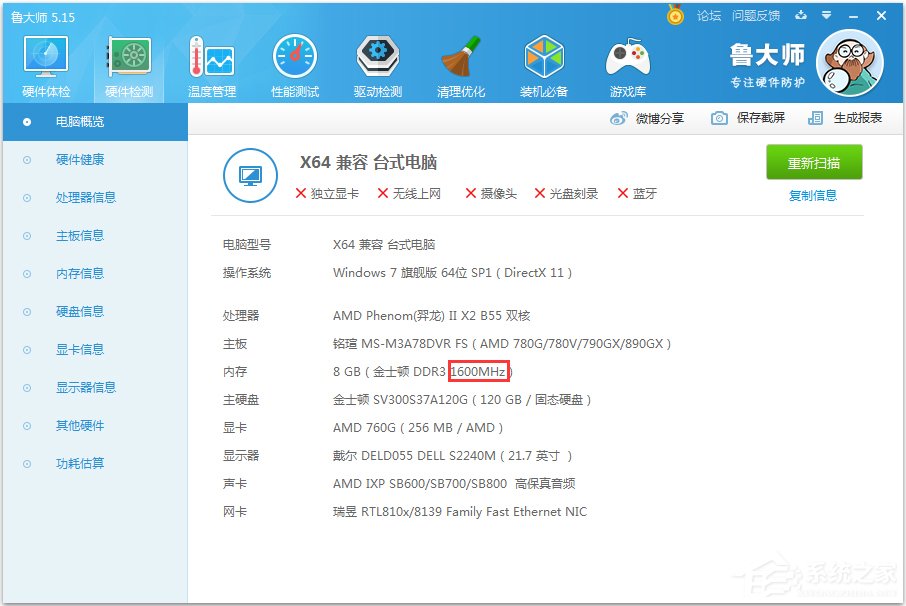Viewport: 906px width, 606px height.
Task: Click the medal achievement icon in title bar
Action: click(x=675, y=15)
